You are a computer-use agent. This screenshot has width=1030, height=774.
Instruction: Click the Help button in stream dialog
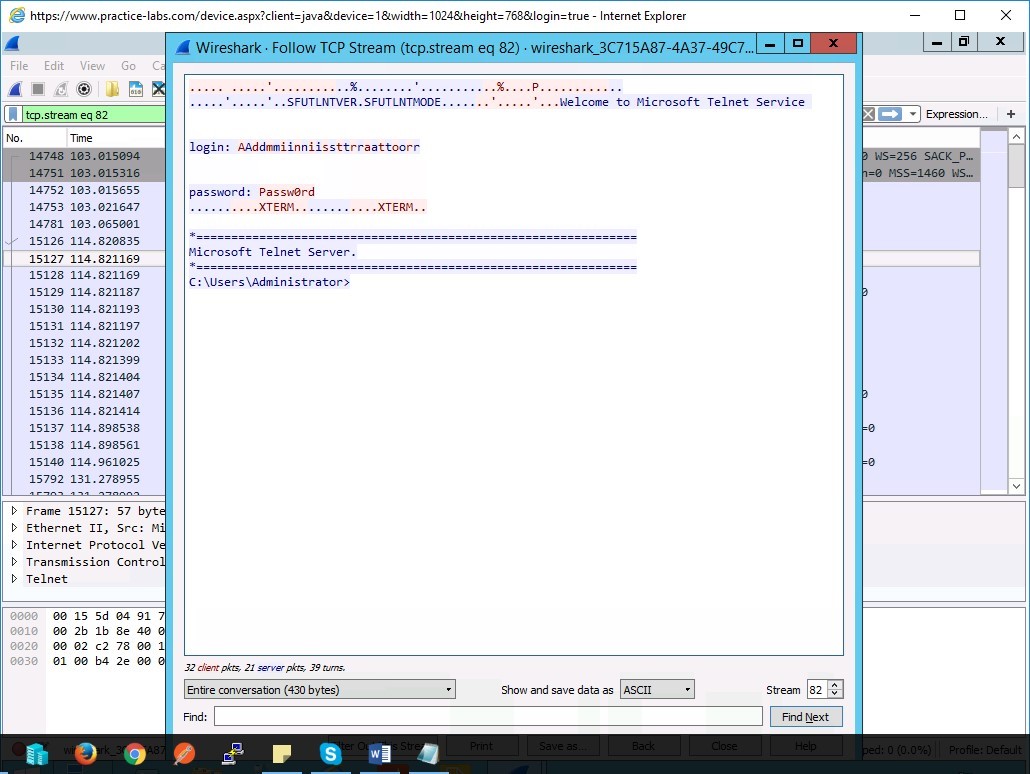coord(805,746)
